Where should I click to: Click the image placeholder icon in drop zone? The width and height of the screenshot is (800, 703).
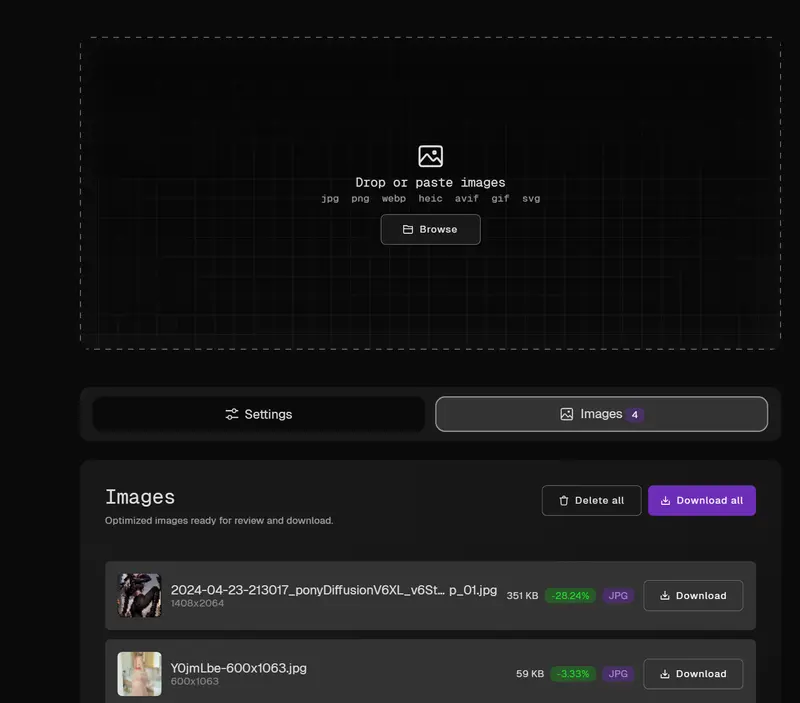click(430, 156)
